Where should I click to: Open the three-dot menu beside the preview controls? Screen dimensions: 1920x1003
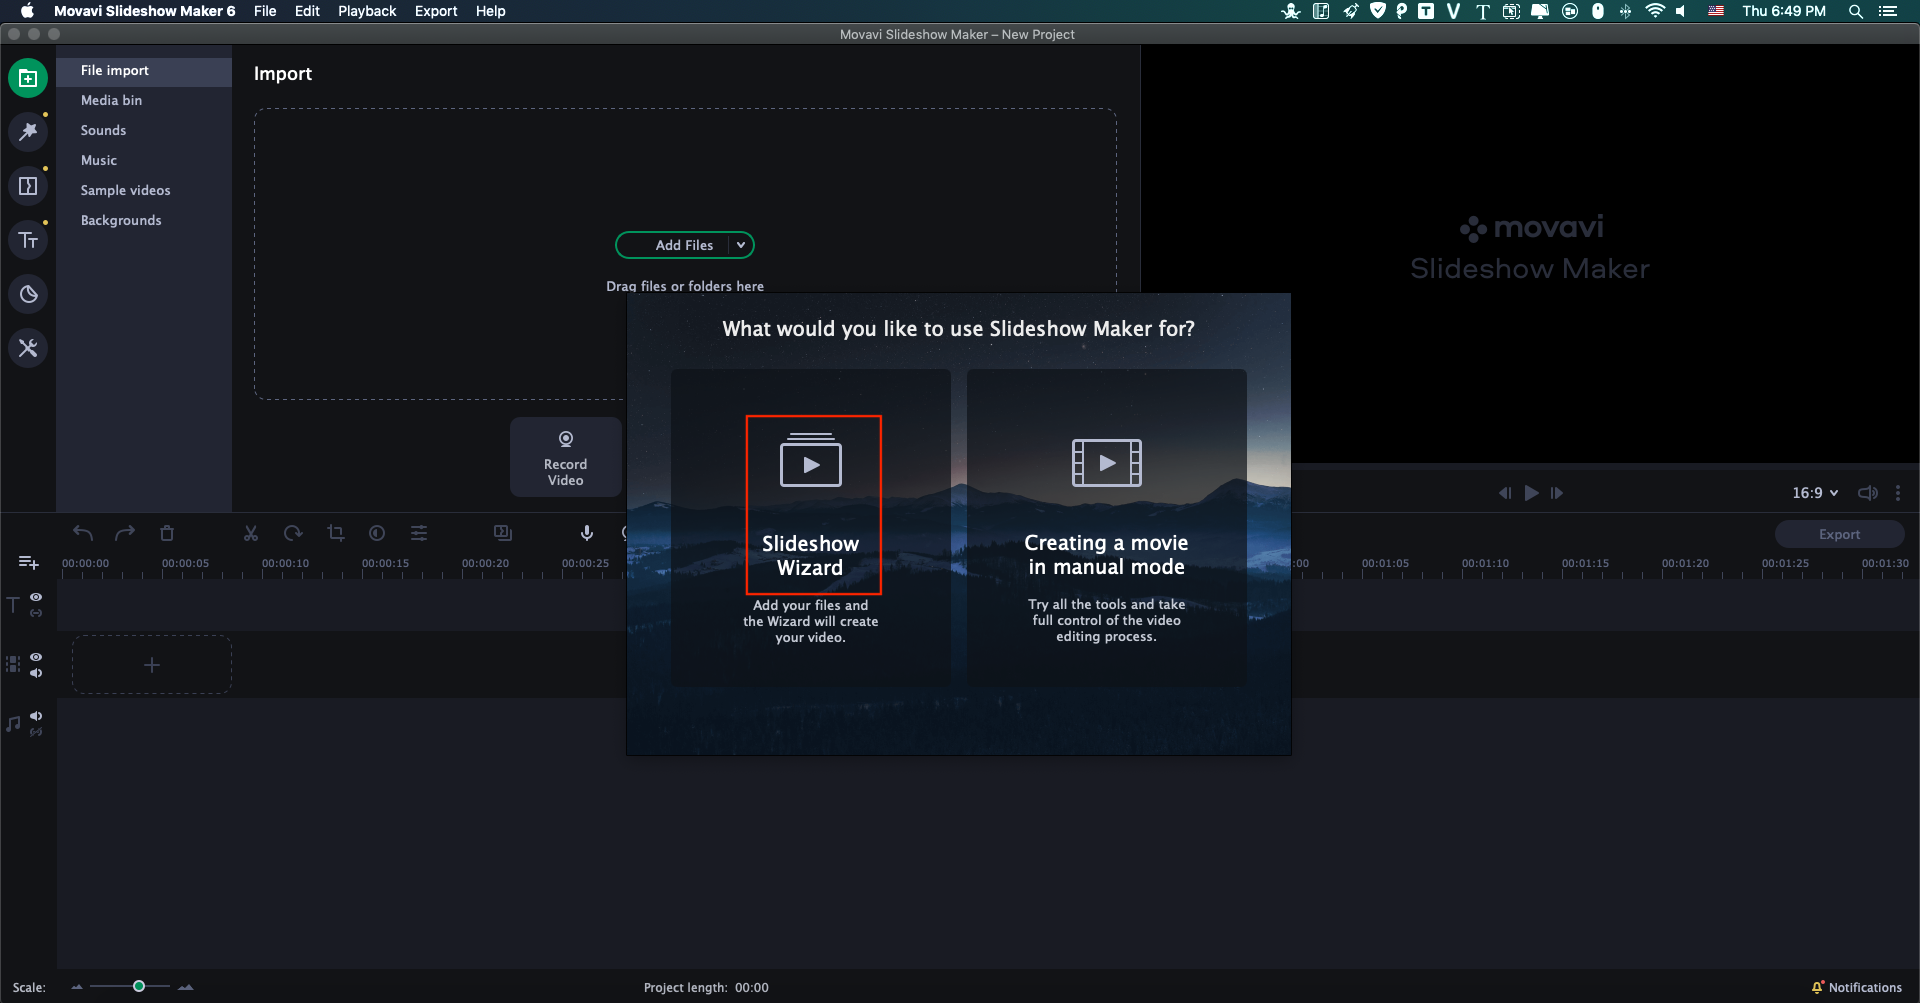coord(1899,492)
